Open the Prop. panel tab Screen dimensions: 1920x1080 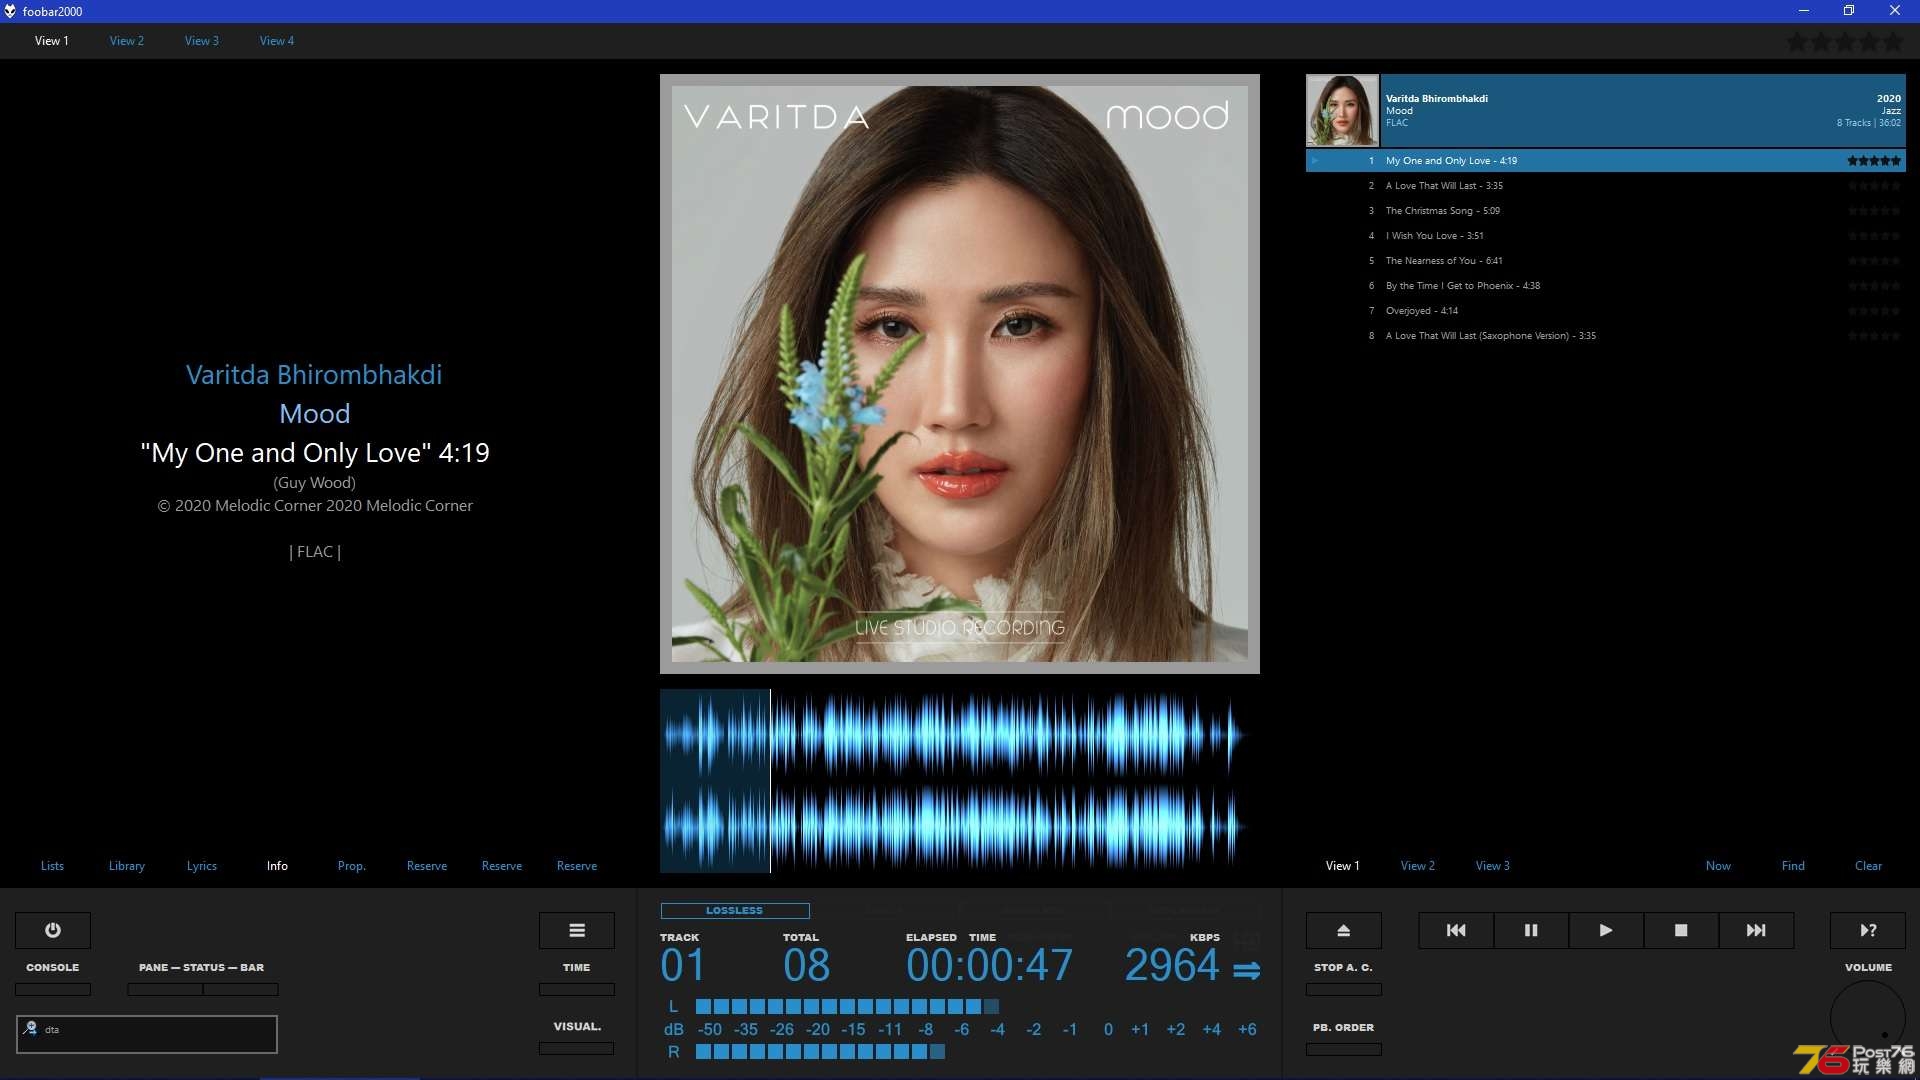pyautogui.click(x=352, y=866)
